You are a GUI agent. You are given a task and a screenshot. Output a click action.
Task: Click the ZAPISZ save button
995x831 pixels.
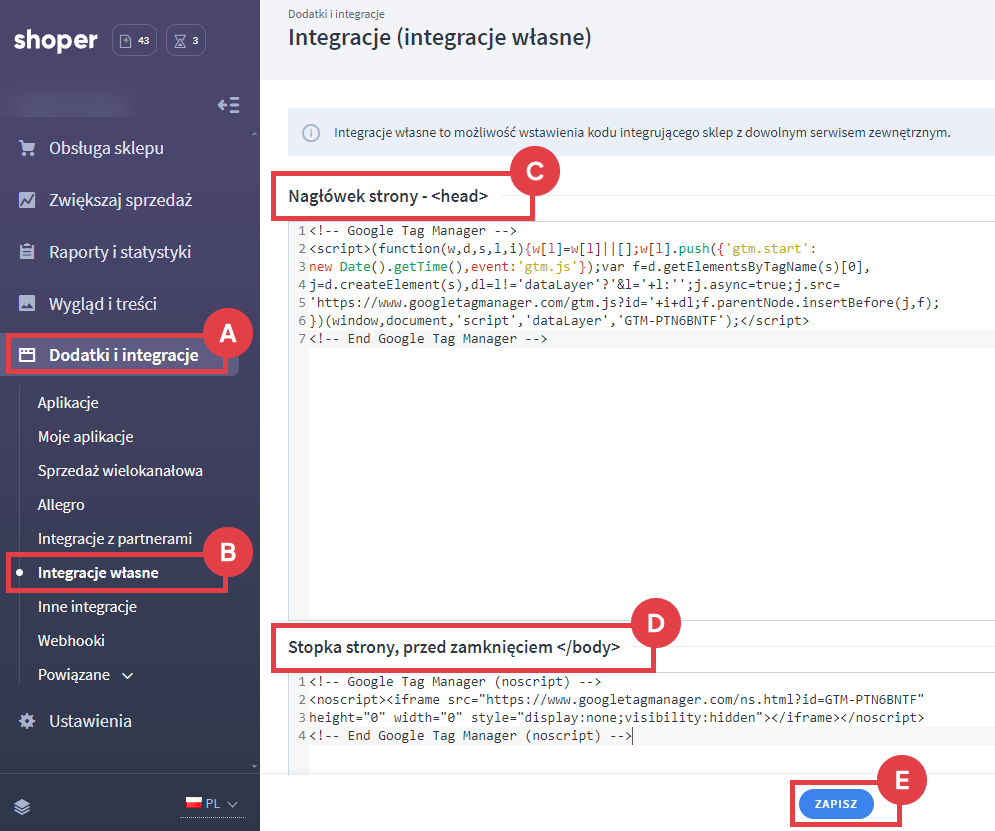[x=836, y=804]
